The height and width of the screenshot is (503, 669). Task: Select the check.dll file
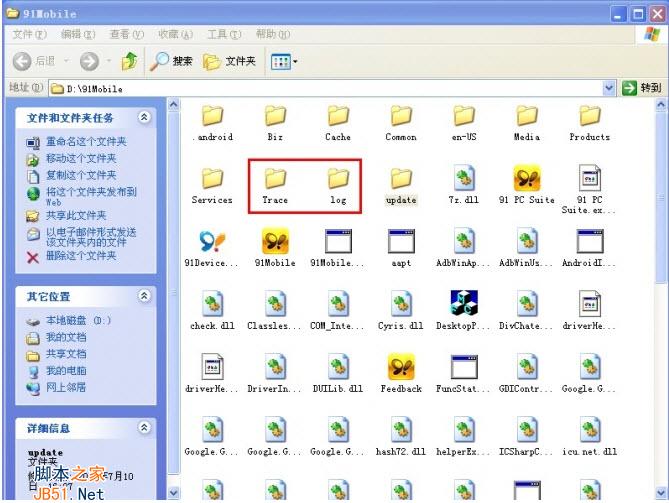212,311
